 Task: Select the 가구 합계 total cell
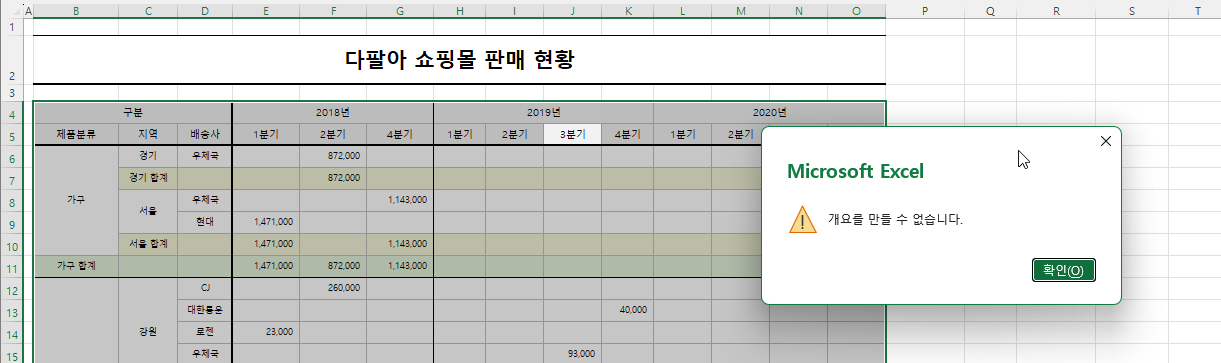point(76,266)
